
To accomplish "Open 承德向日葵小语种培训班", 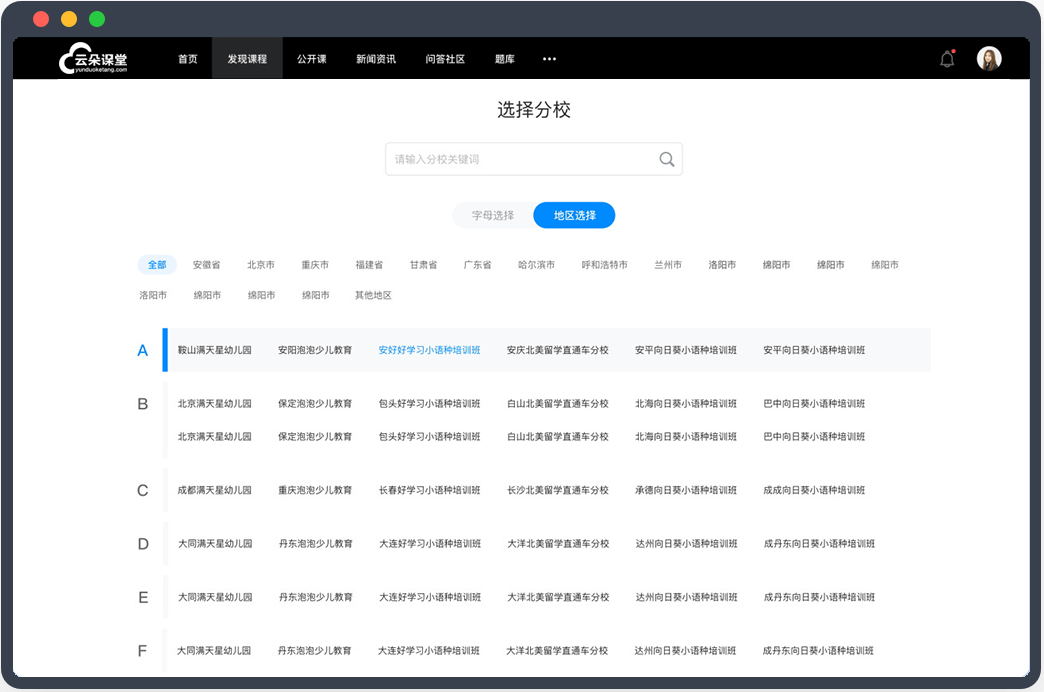I will tap(686, 490).
